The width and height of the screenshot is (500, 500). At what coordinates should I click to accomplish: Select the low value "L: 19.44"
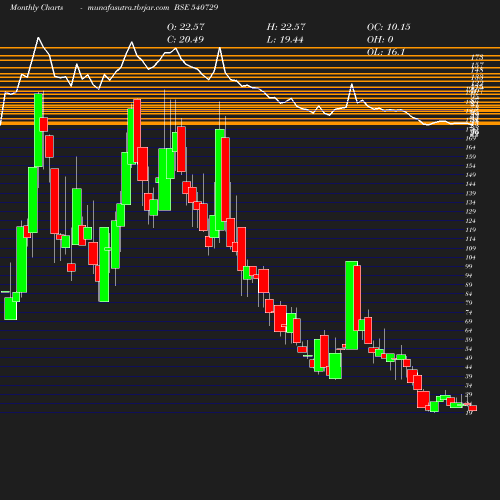285,40
